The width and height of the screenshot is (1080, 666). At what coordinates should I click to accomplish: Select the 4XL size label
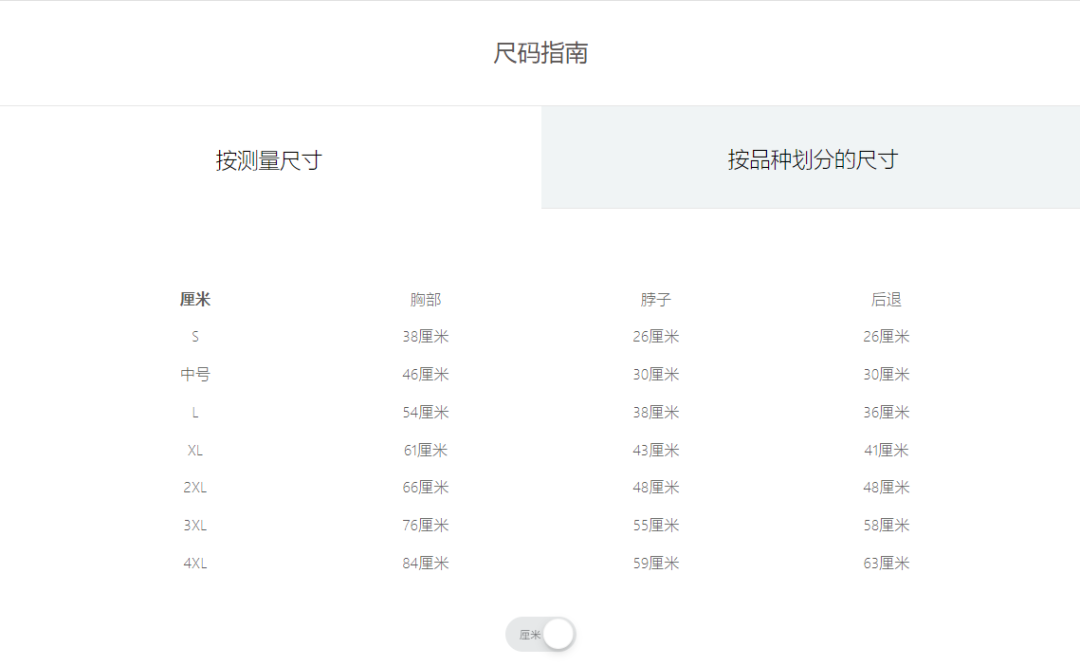(195, 563)
